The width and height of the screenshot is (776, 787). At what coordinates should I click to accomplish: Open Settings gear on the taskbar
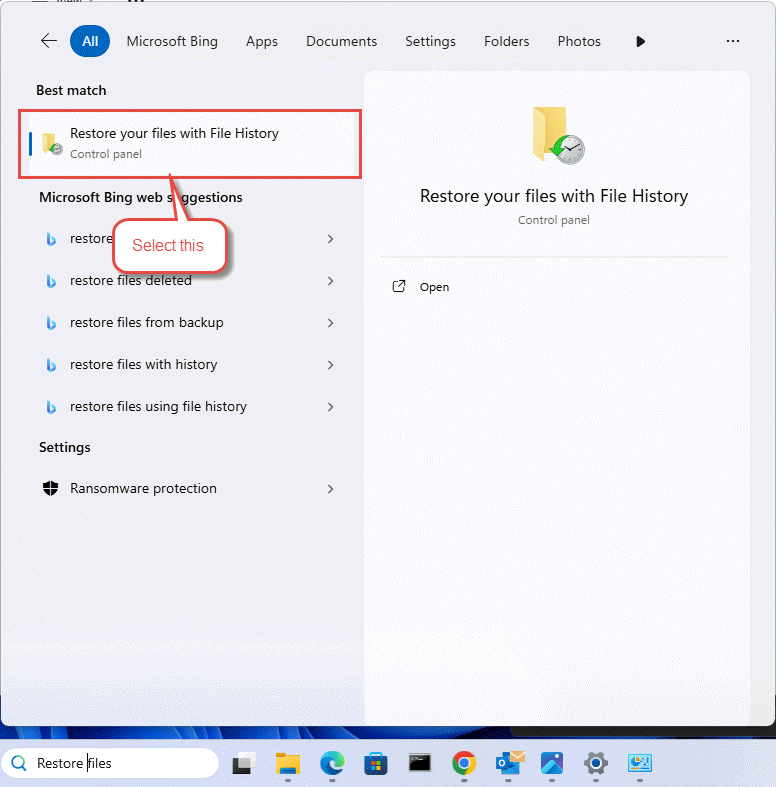click(x=596, y=763)
